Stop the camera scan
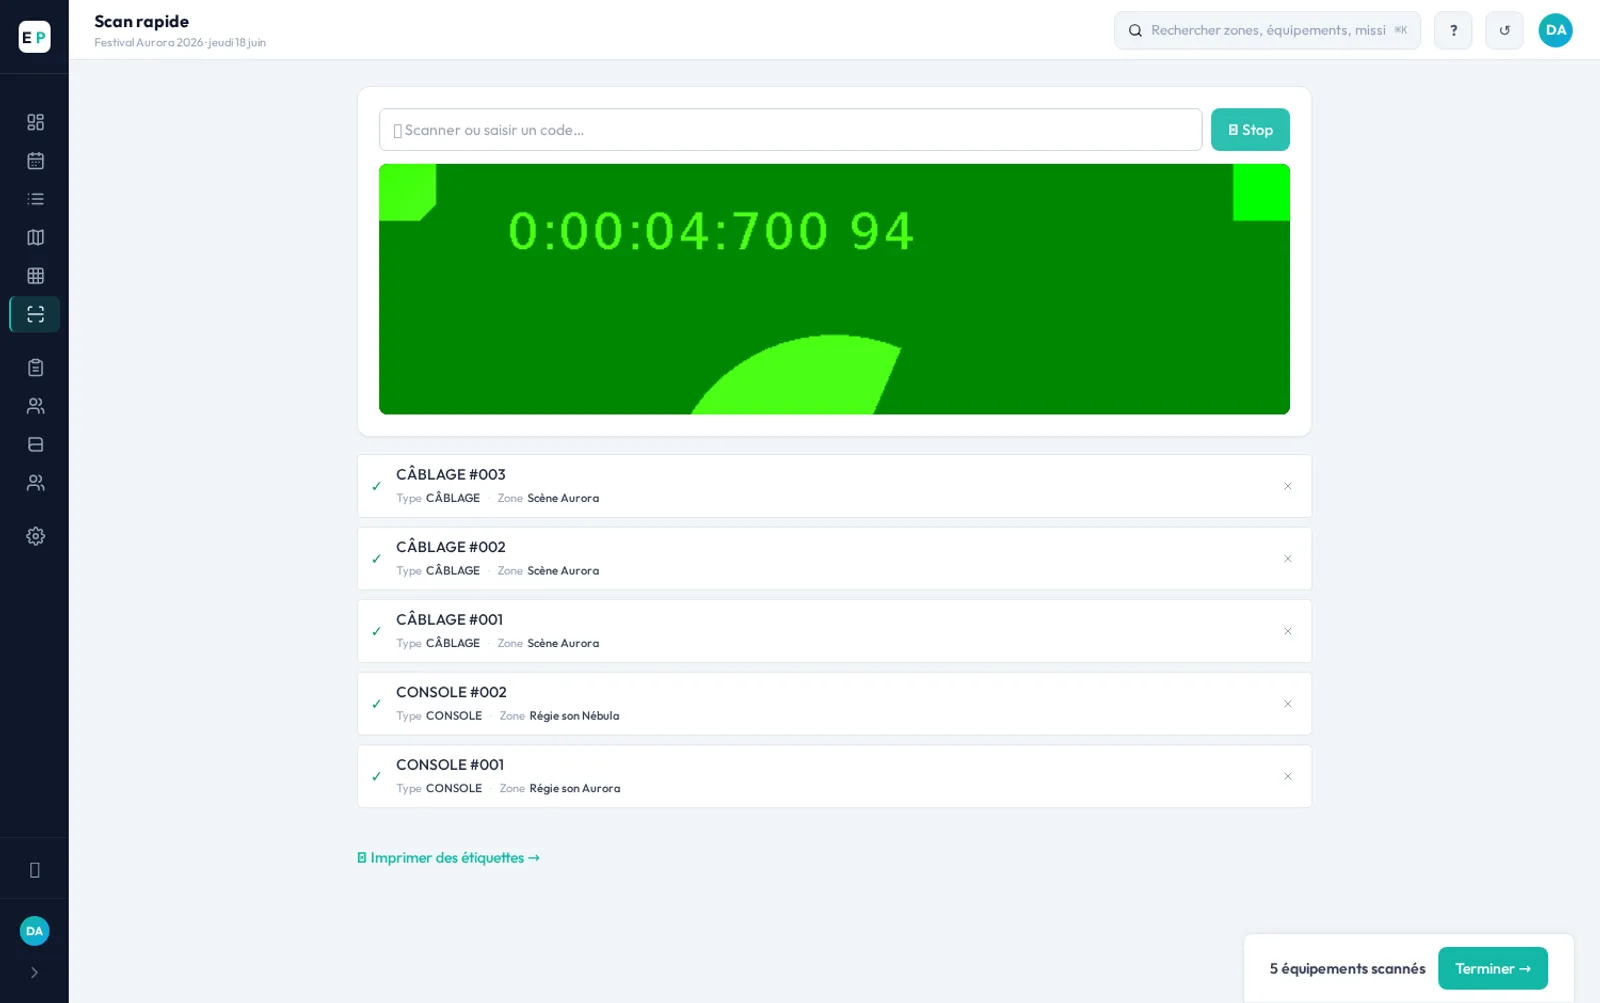This screenshot has height=1003, width=1600. pos(1250,130)
